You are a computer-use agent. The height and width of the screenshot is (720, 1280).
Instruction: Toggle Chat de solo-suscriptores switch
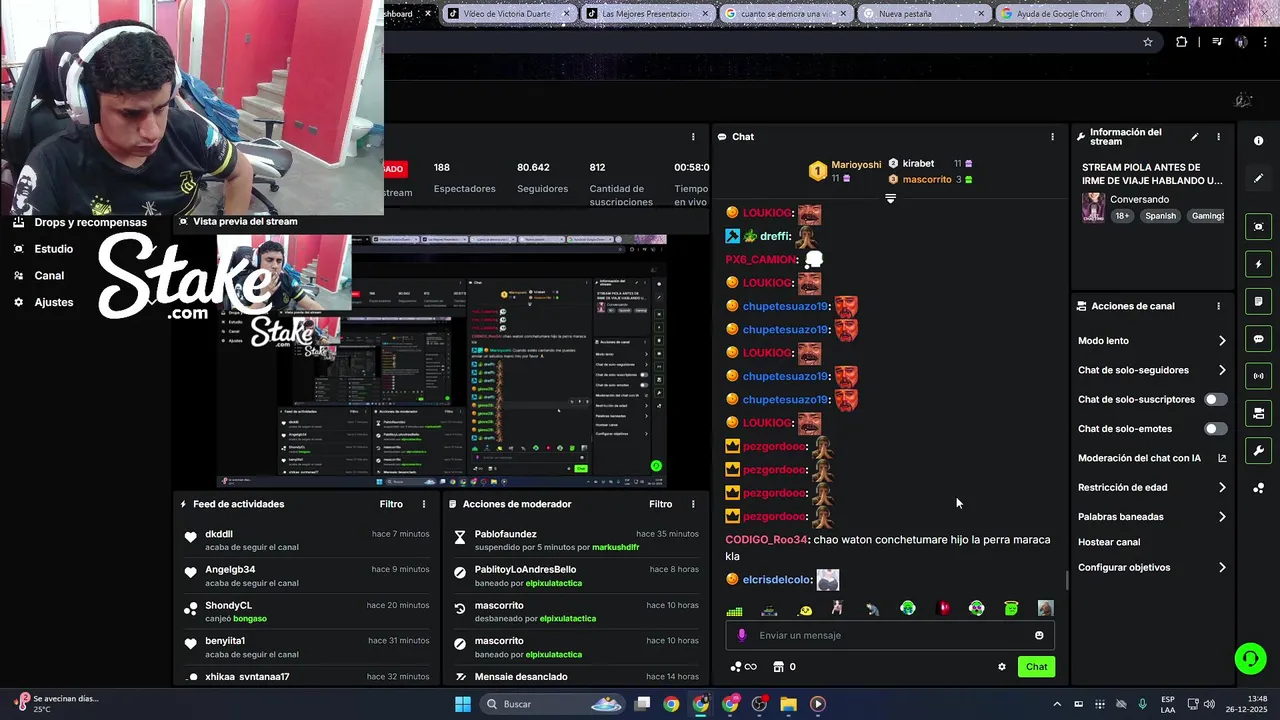coord(1215,399)
